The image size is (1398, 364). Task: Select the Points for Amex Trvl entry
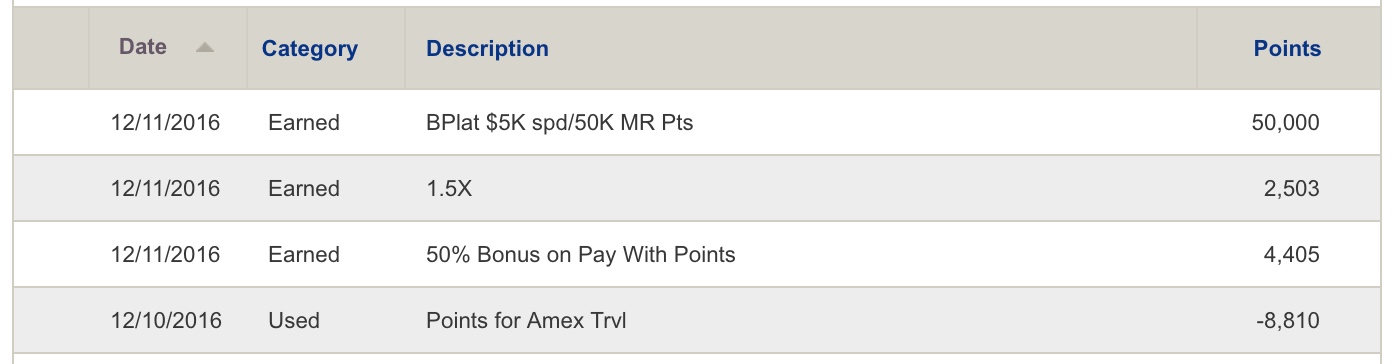pos(526,321)
